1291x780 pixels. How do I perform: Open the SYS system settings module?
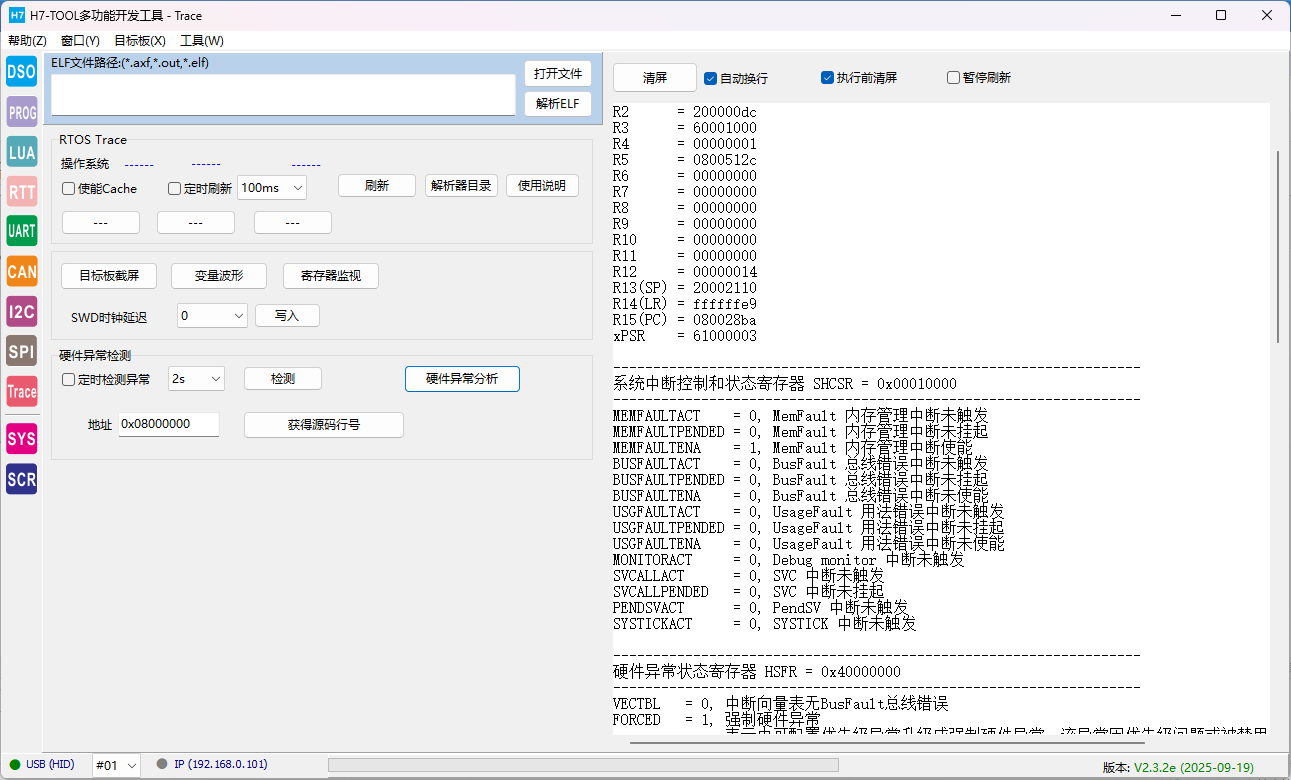pyautogui.click(x=22, y=438)
